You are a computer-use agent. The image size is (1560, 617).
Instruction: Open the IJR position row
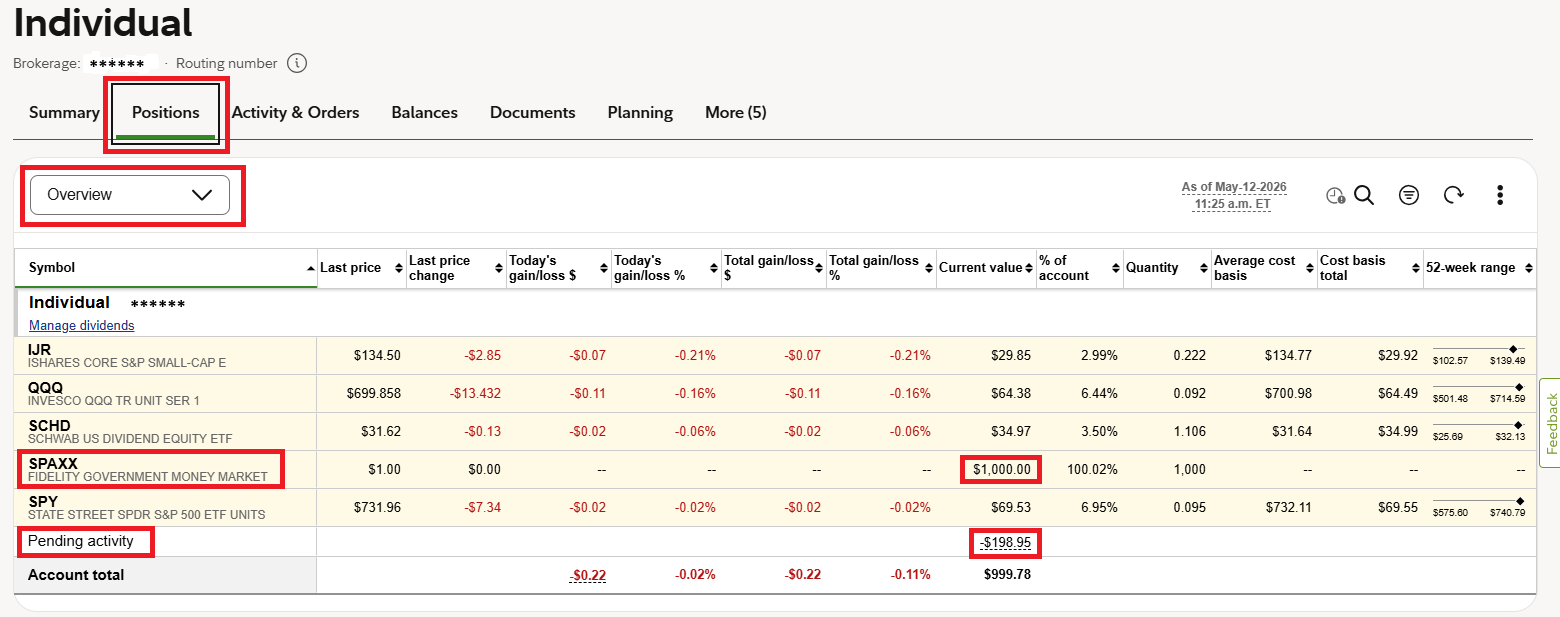[x=775, y=355]
